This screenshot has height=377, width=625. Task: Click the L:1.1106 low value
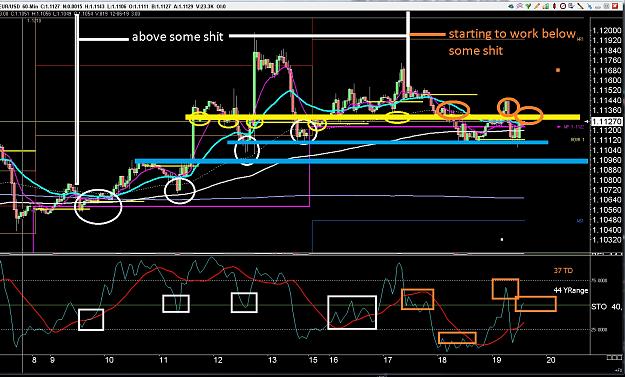[x=117, y=6]
